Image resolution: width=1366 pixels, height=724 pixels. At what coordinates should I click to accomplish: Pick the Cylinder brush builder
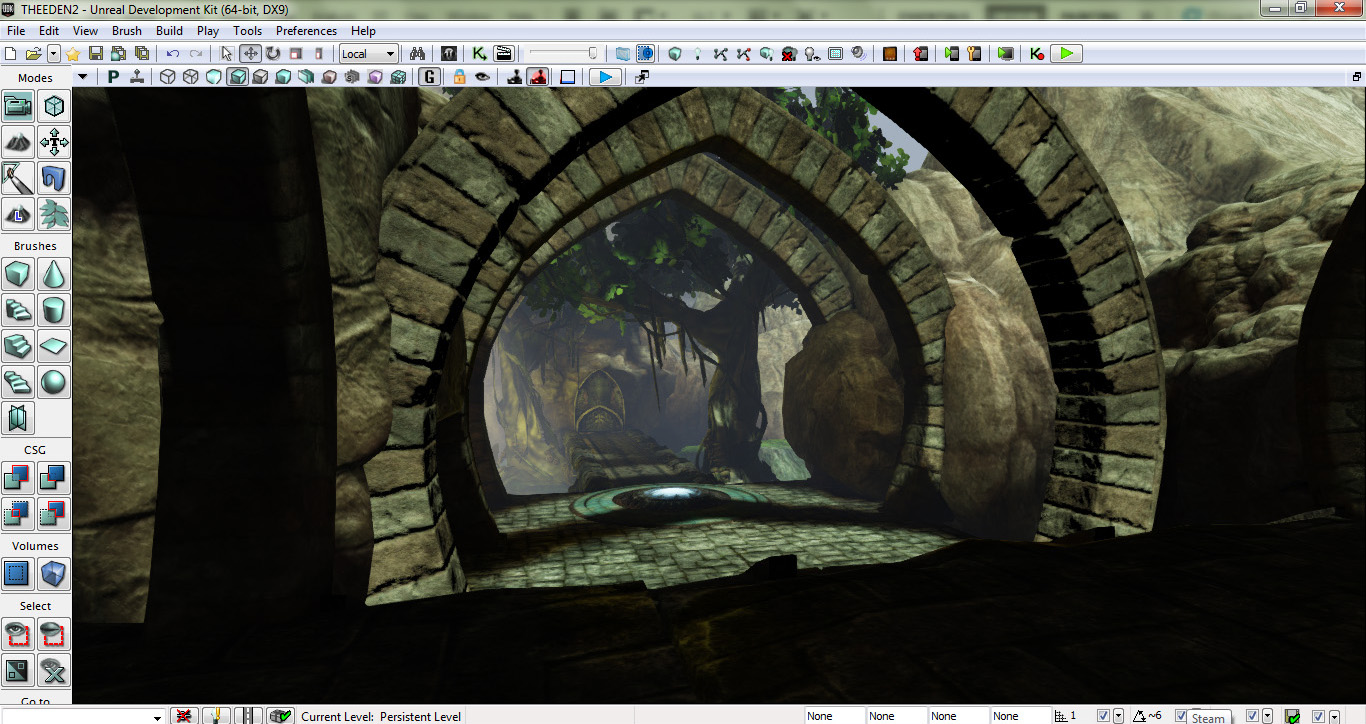[x=54, y=310]
